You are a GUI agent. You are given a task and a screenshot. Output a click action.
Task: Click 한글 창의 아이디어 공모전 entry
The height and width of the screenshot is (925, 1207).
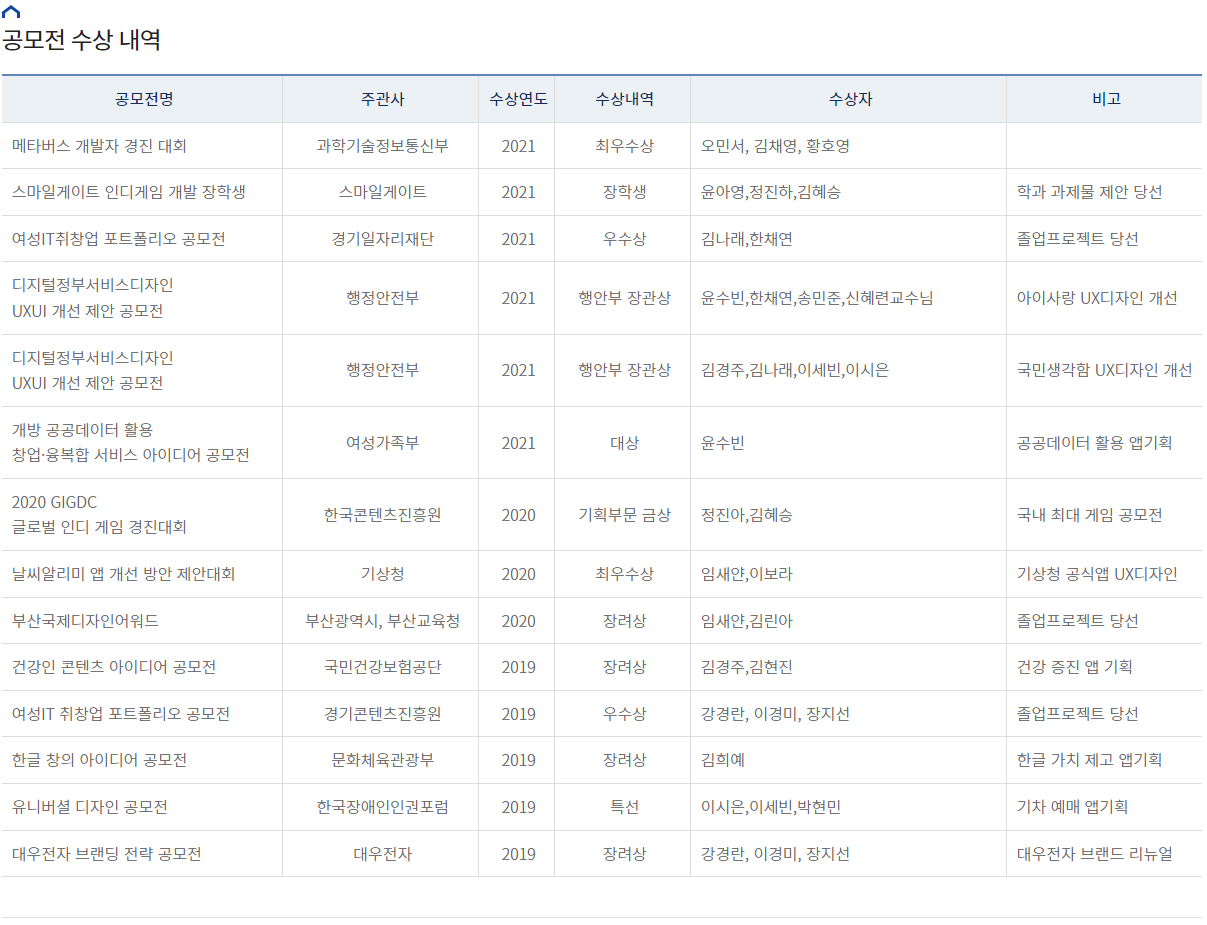pyautogui.click(x=99, y=760)
